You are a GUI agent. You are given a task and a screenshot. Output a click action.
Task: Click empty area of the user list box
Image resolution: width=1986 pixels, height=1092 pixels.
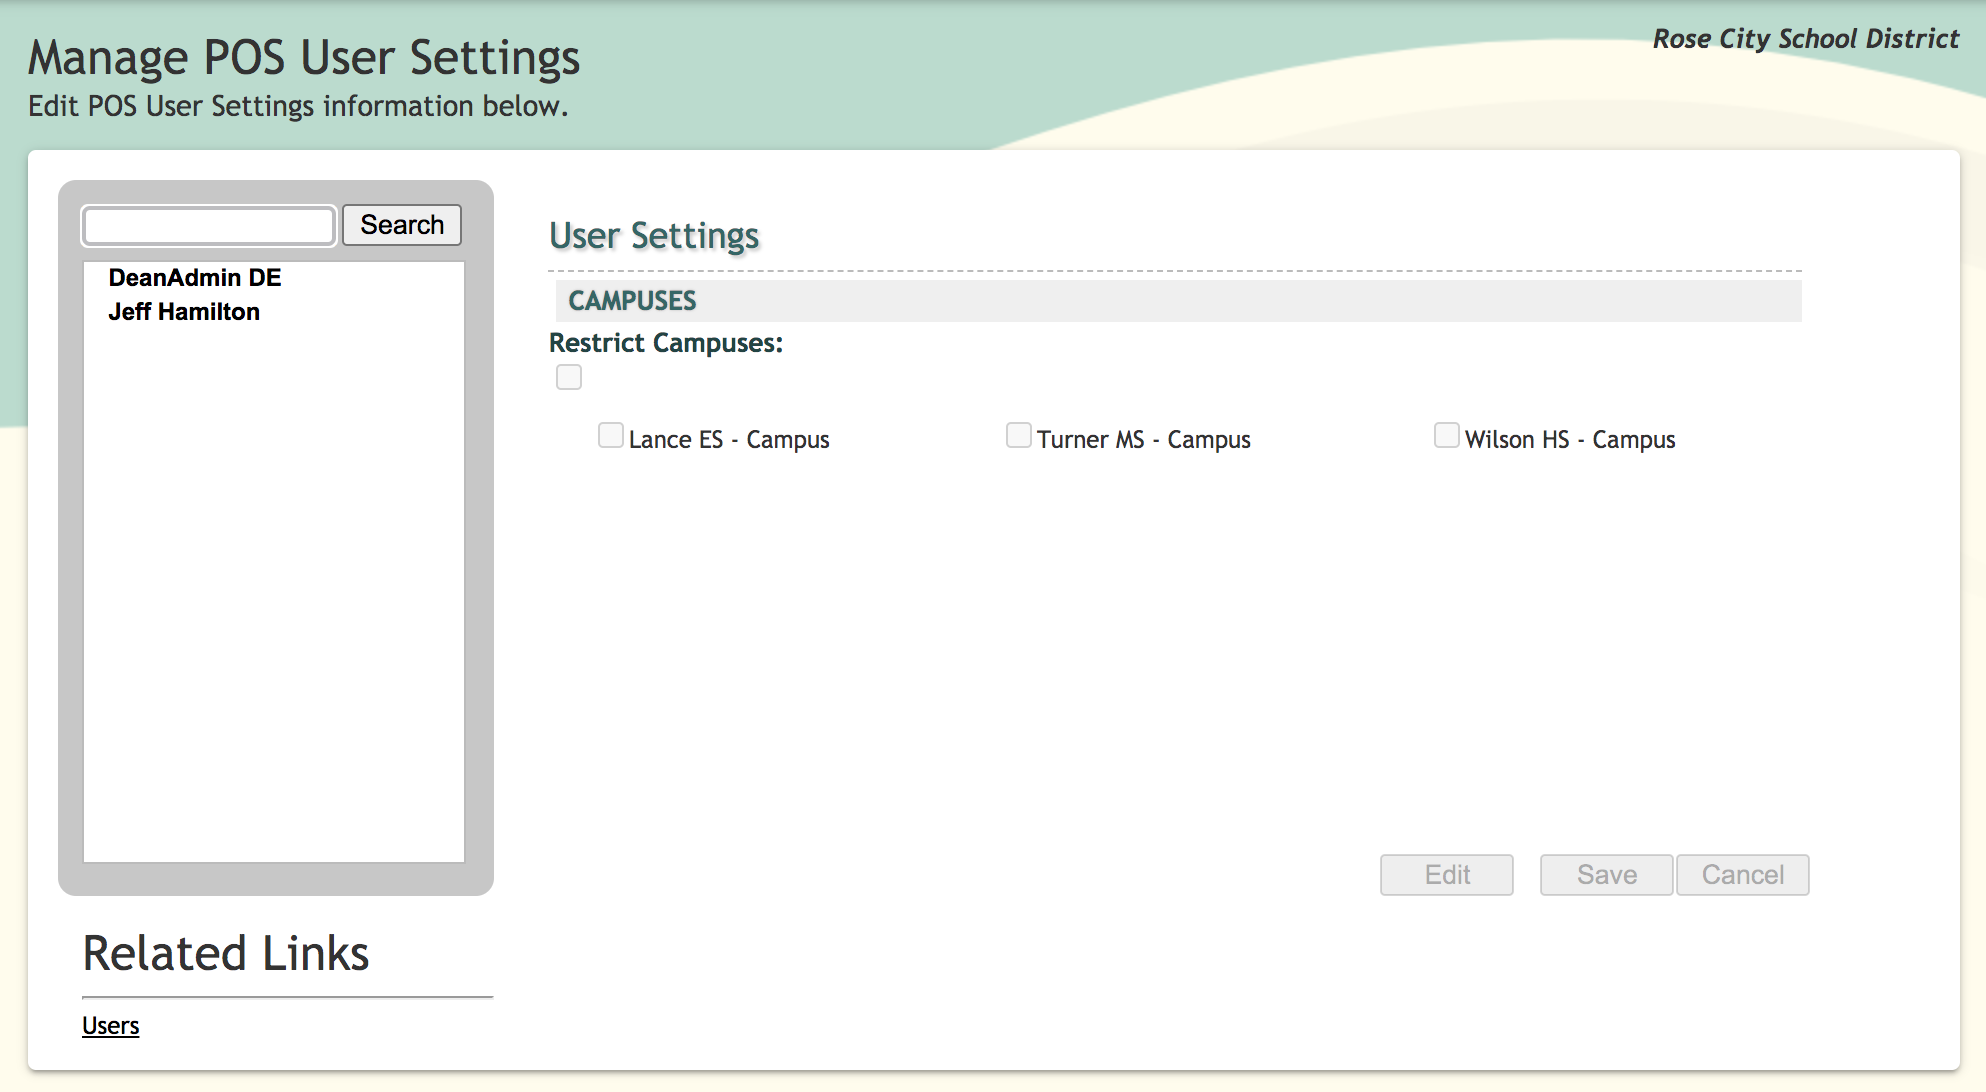[x=274, y=600]
